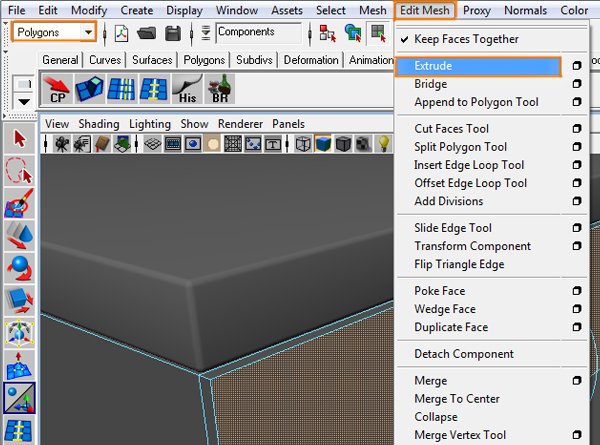Click the Show Manipulator tool

click(x=19, y=398)
